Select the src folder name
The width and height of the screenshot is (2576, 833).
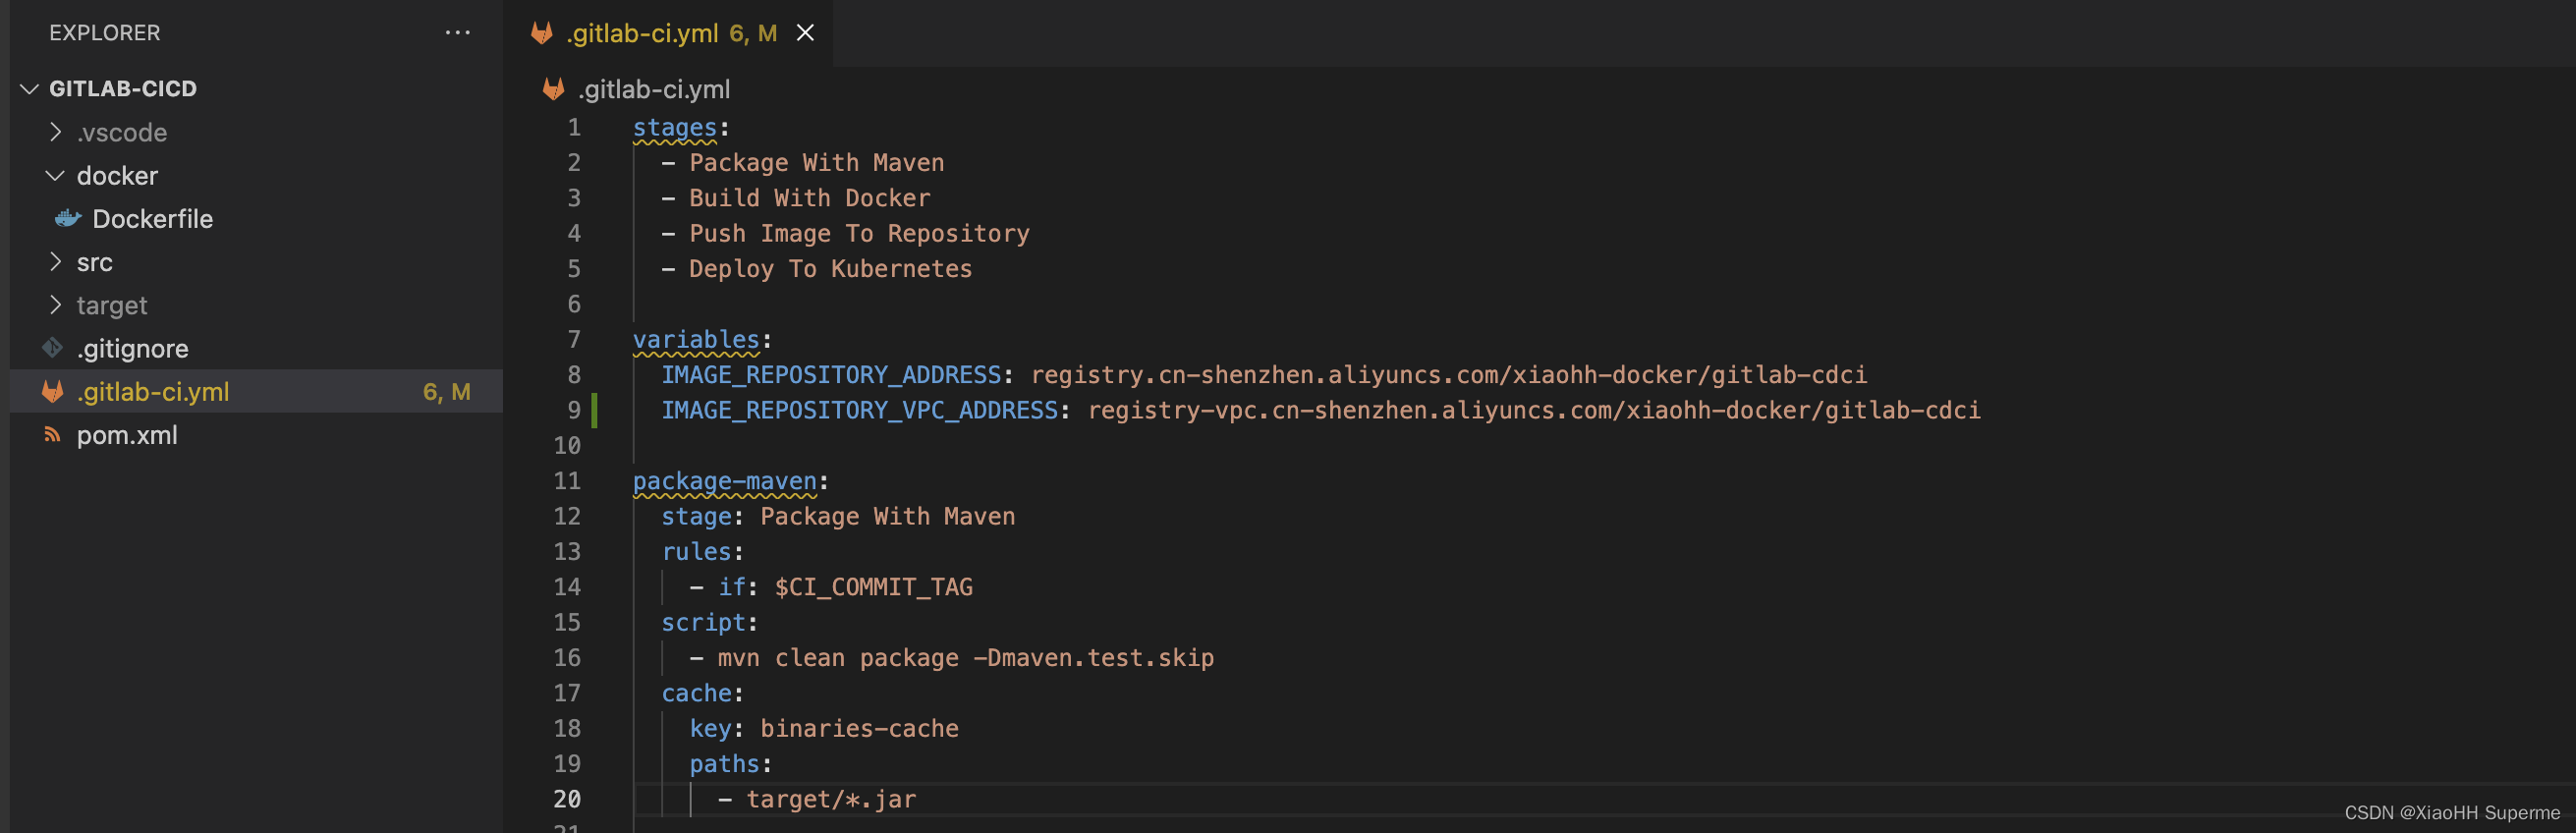(x=95, y=263)
